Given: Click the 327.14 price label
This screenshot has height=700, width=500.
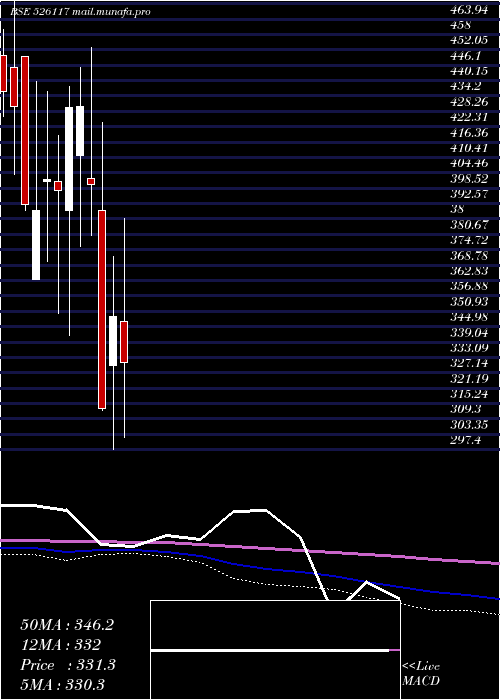Looking at the screenshot, I should pos(469,363).
